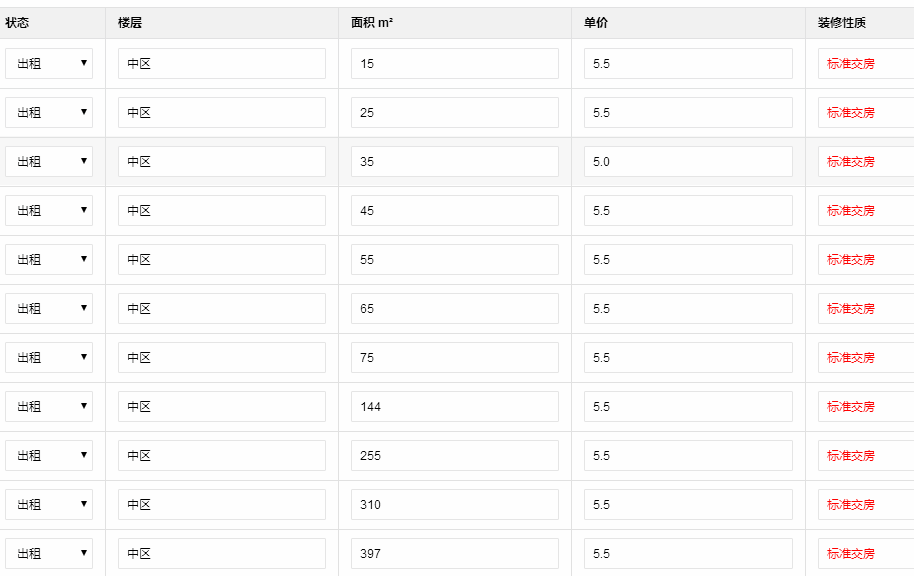
Task: Click 标准交房 in the area 310 row
Action: pyautogui.click(x=851, y=504)
